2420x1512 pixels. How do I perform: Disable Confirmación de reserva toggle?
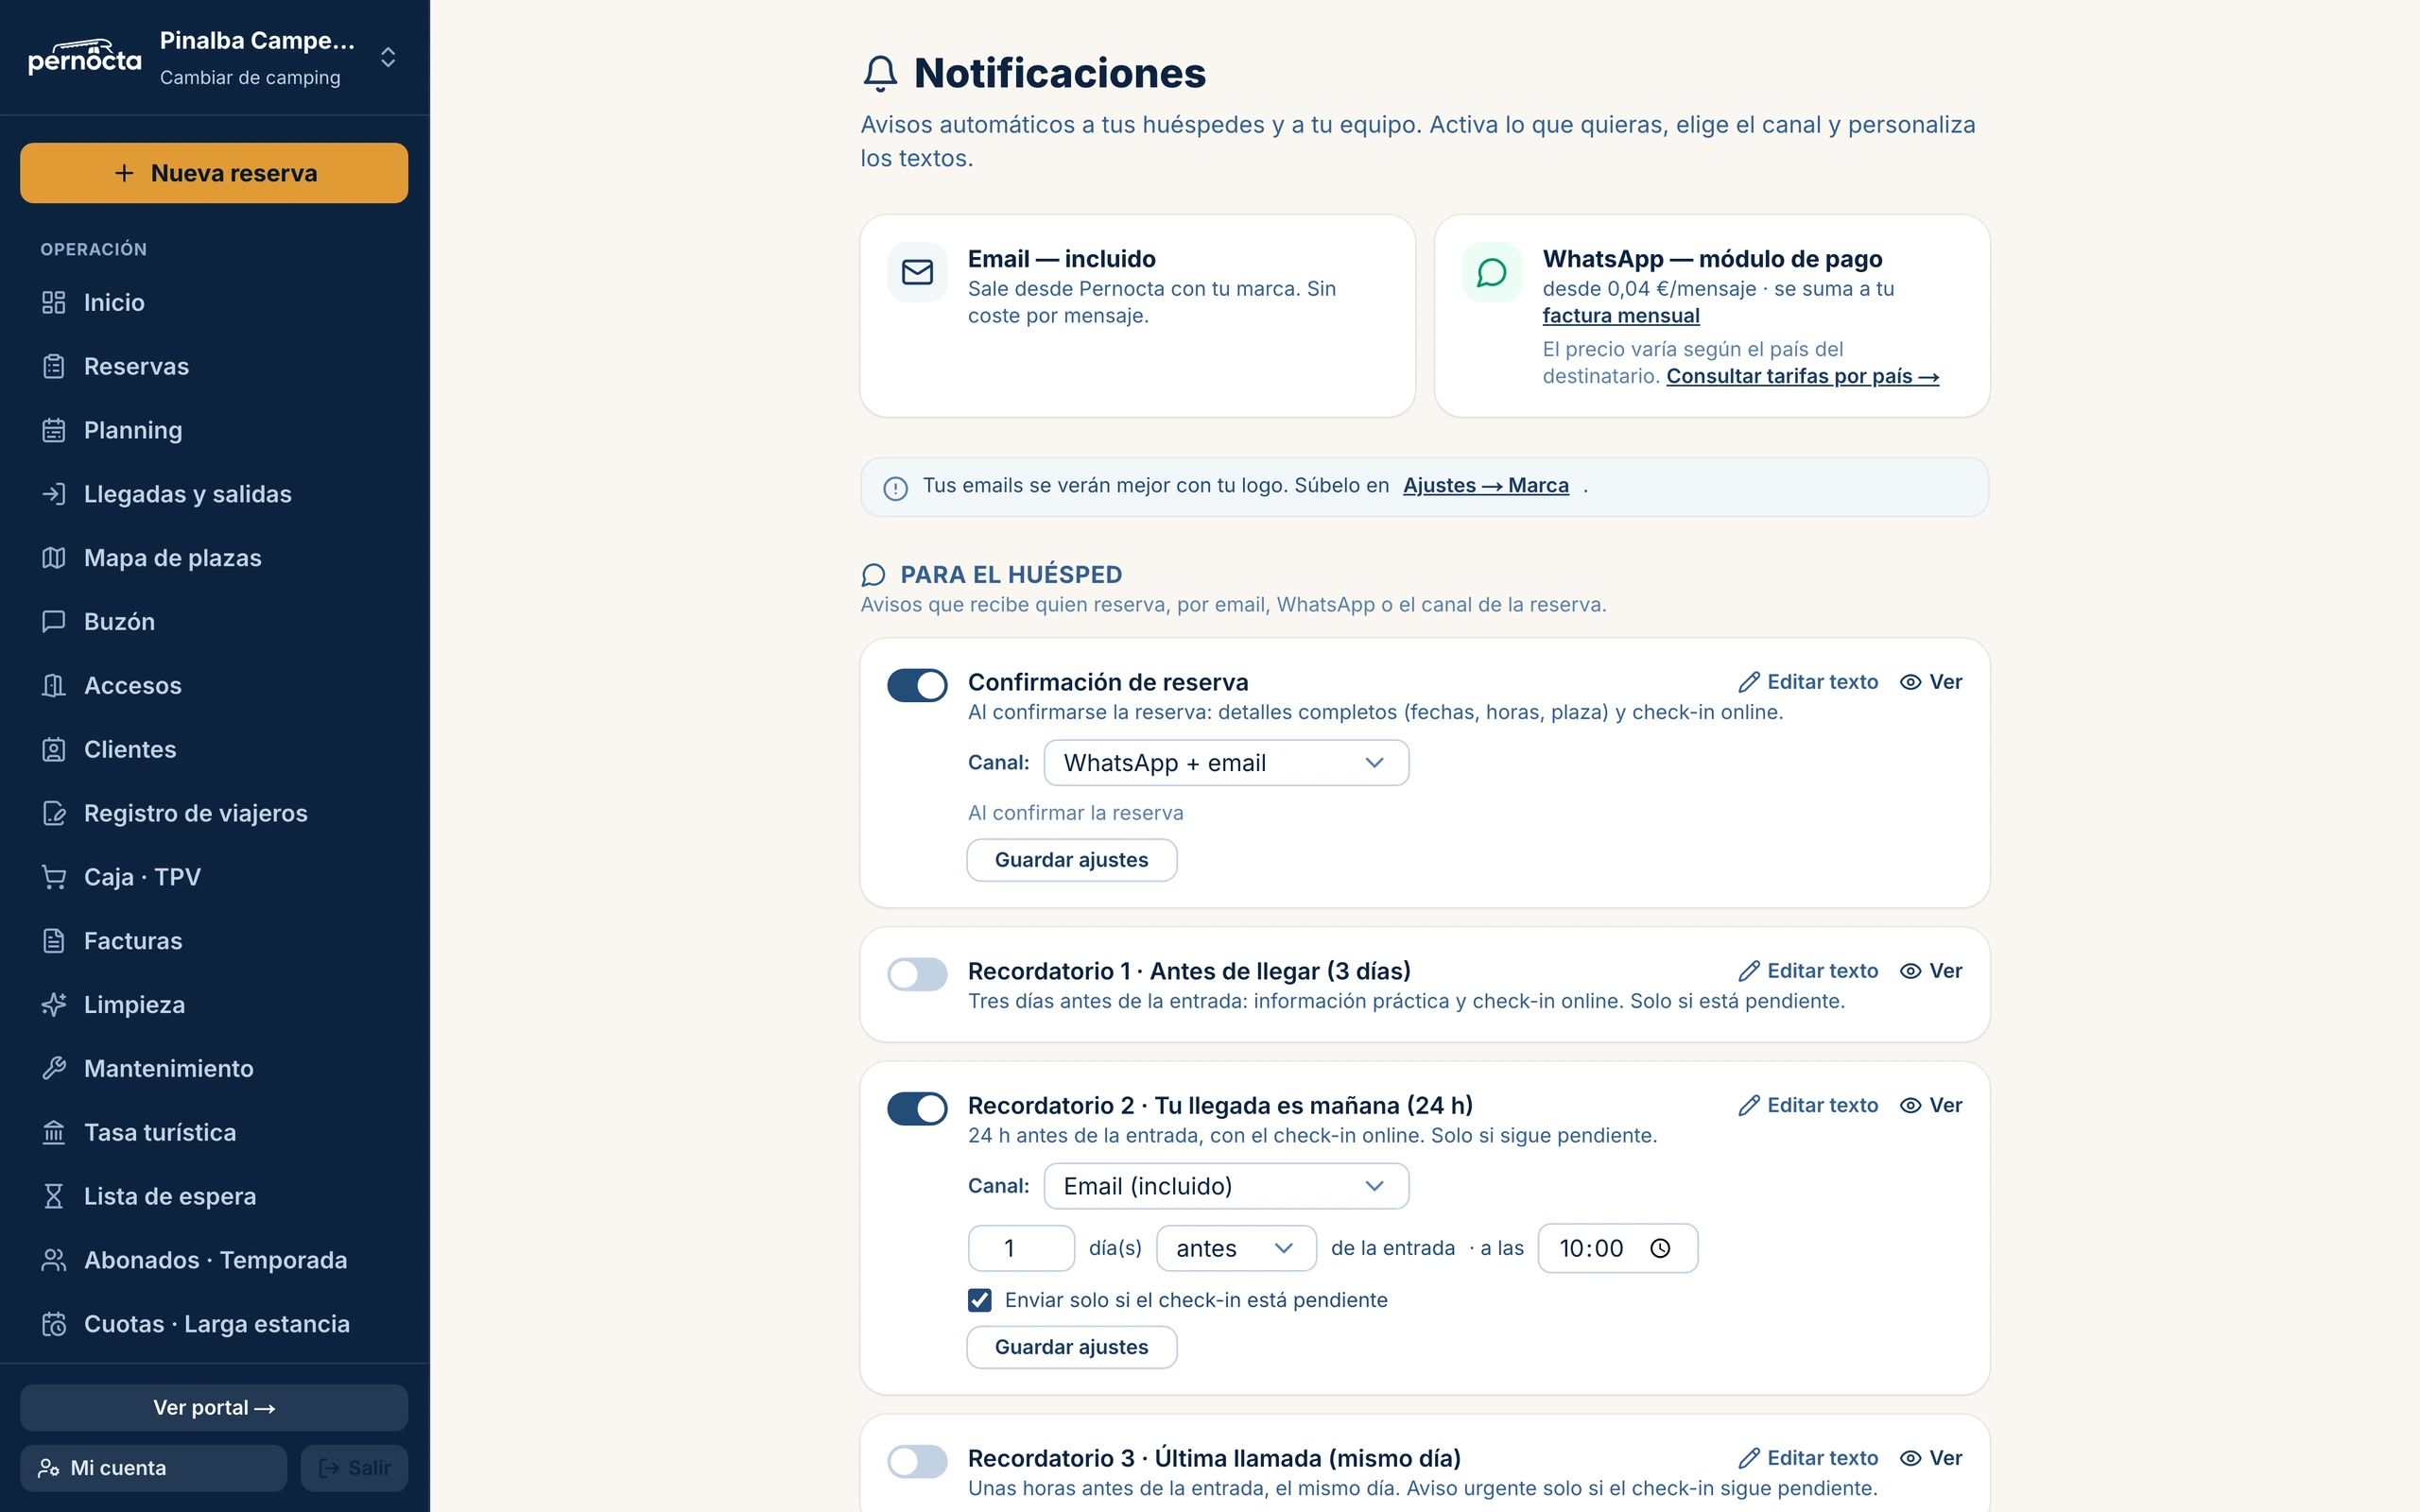(917, 685)
